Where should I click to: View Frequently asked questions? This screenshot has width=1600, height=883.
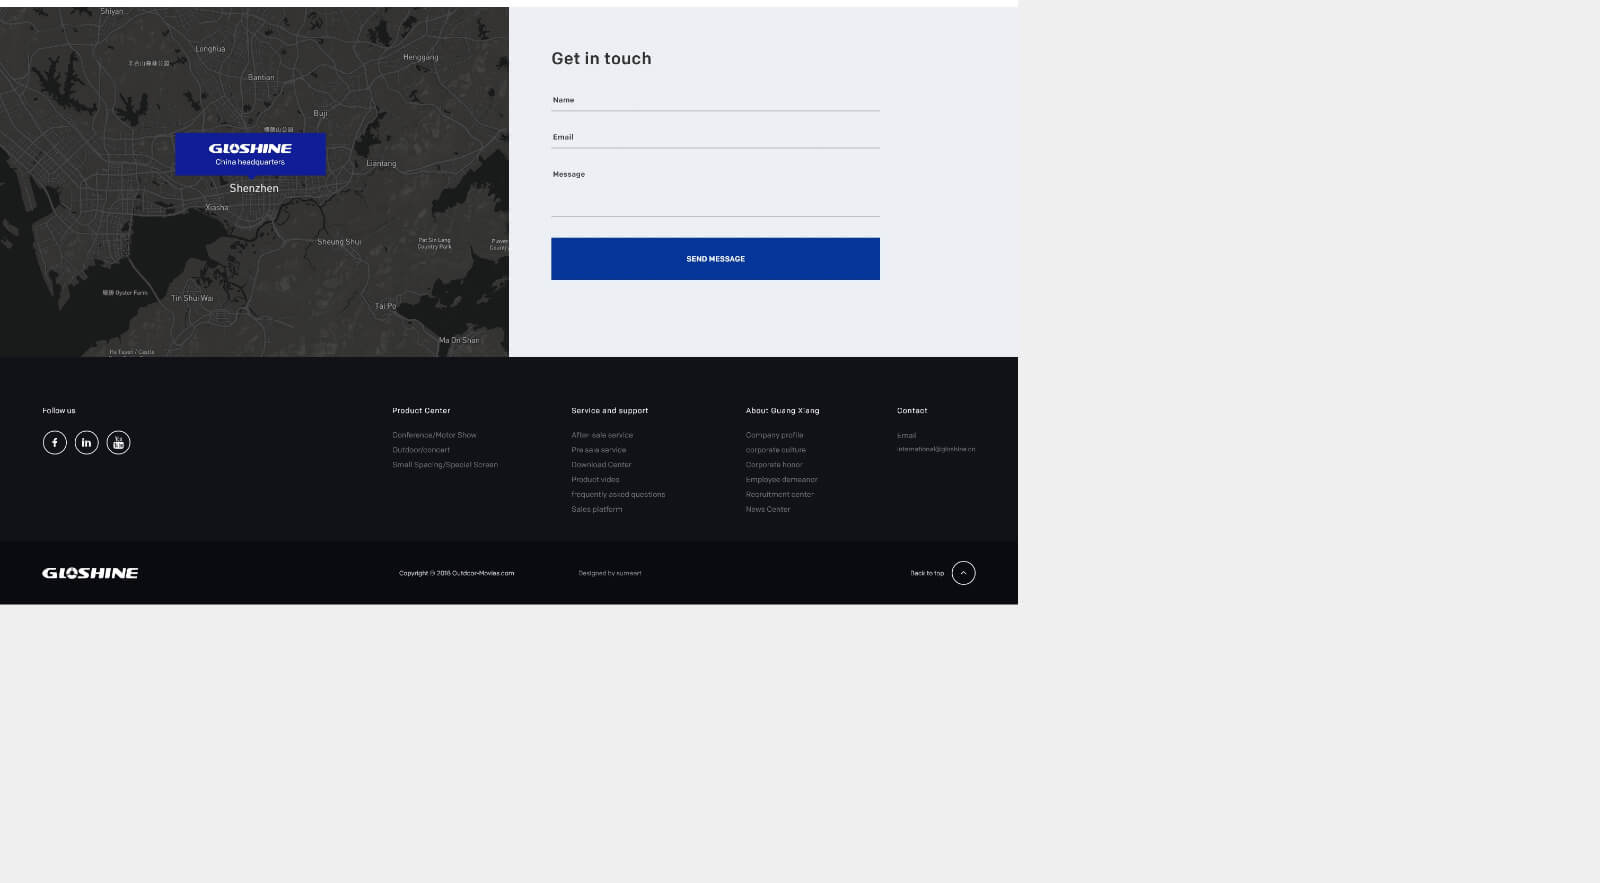point(618,494)
